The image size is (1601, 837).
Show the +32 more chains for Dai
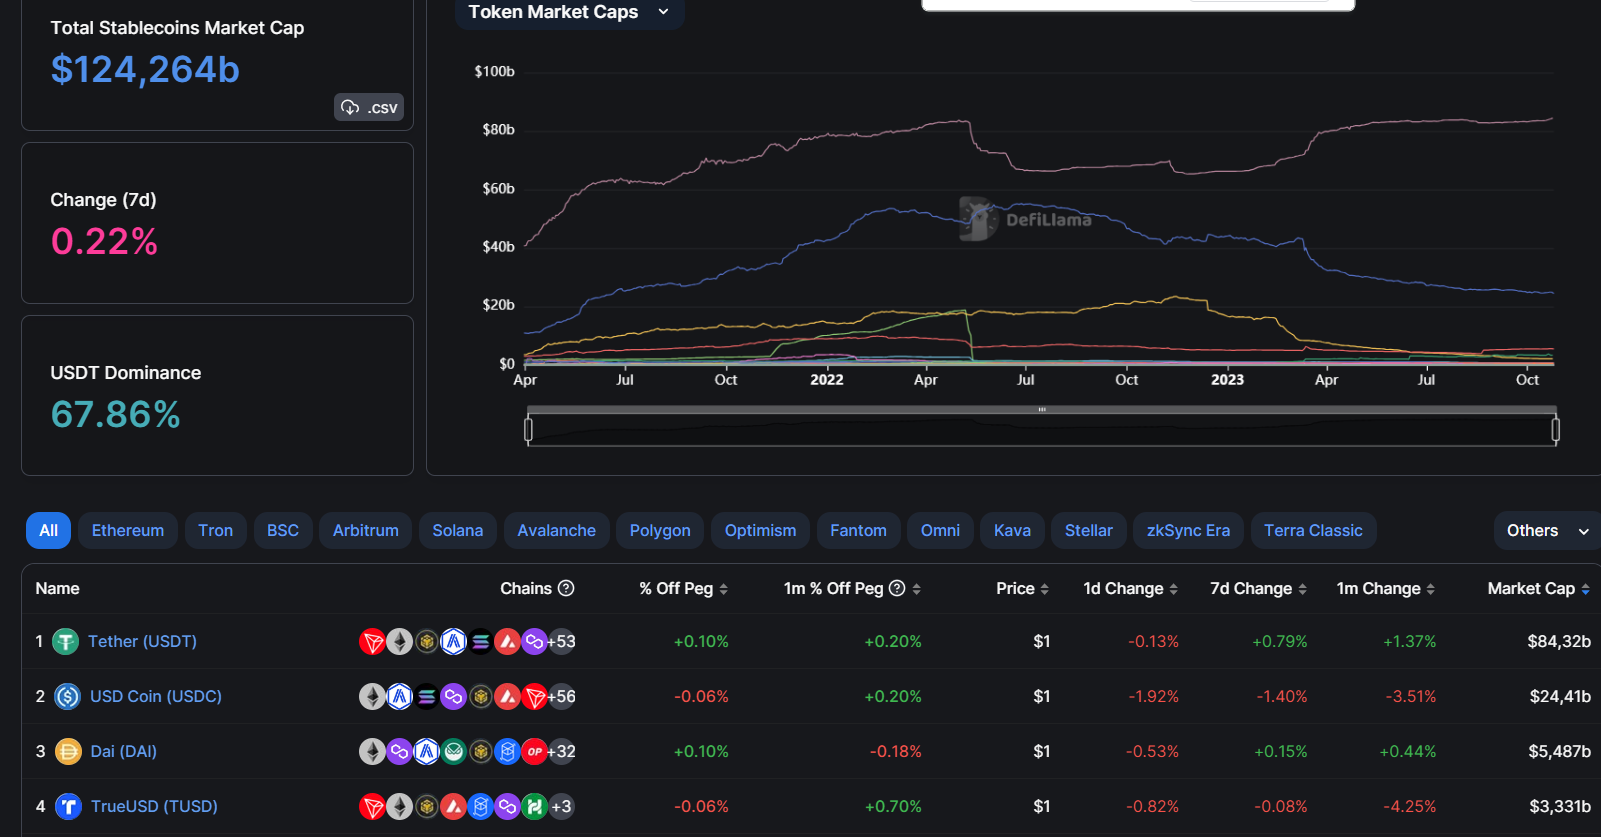click(x=562, y=752)
